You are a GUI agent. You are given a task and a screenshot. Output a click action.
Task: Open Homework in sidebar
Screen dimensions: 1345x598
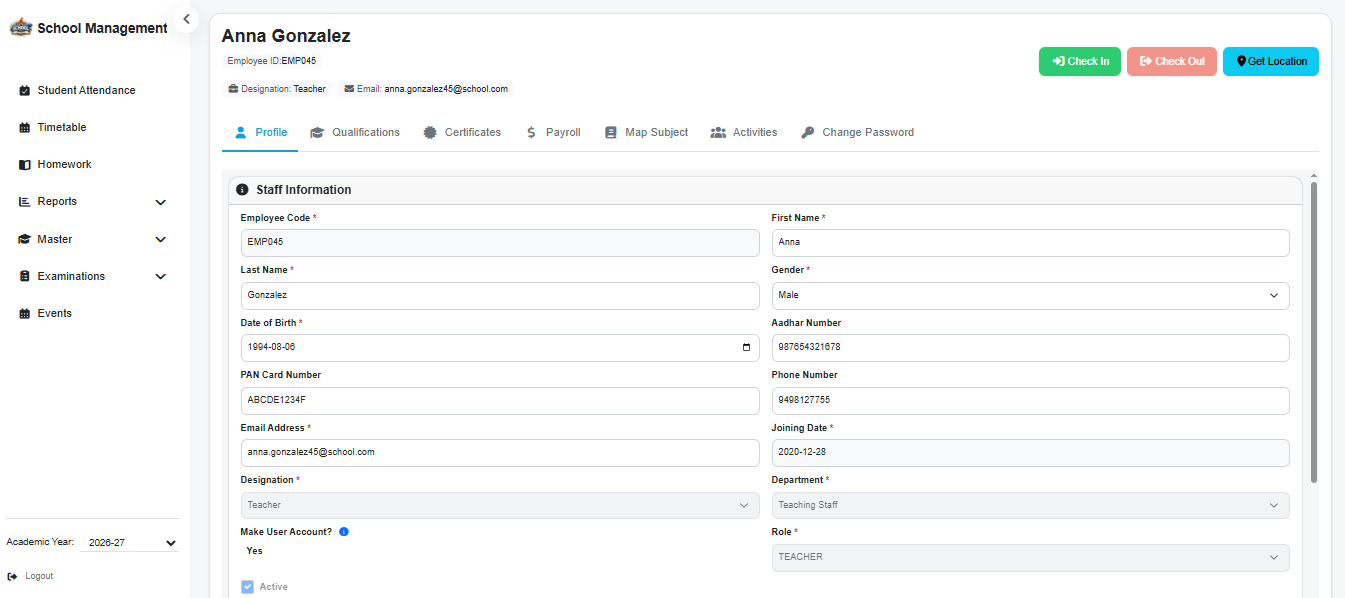(x=64, y=164)
